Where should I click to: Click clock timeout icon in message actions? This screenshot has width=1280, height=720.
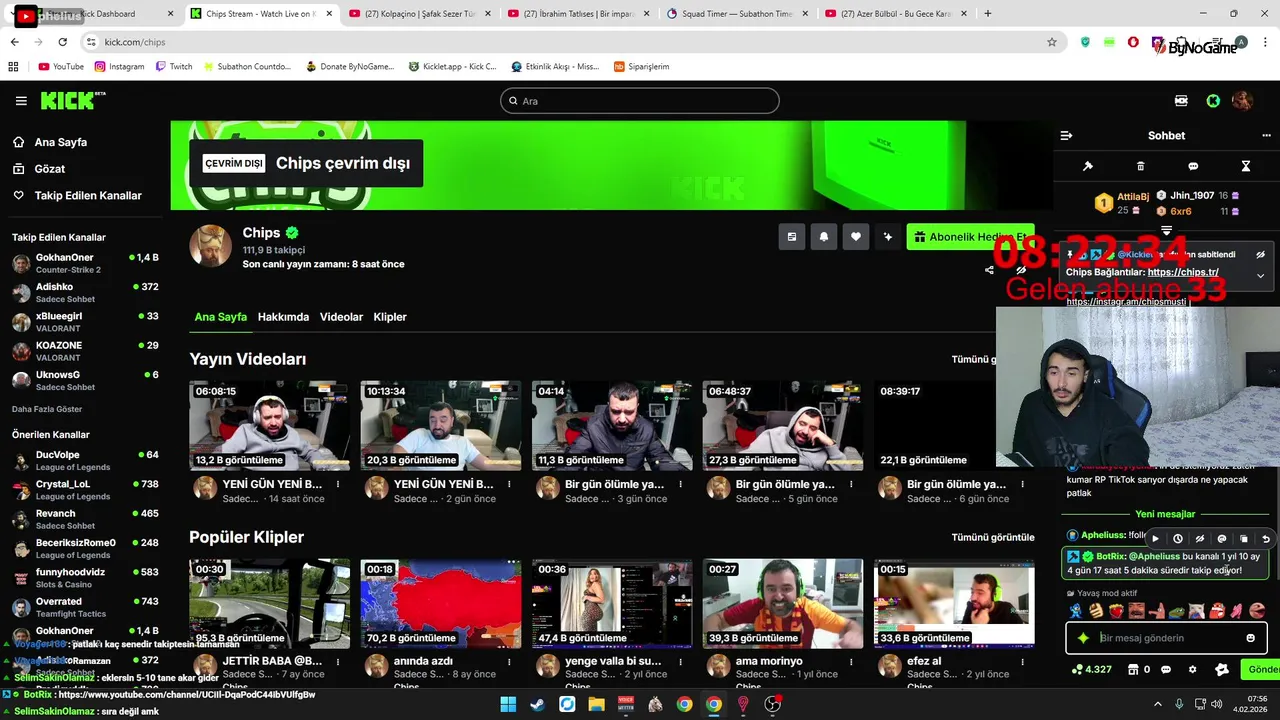tap(1178, 539)
